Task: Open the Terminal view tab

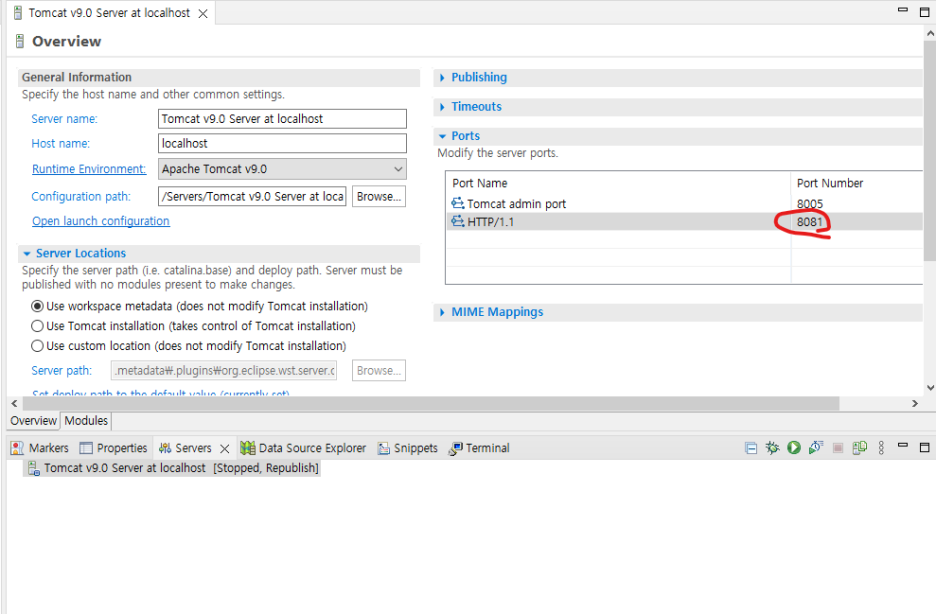Action: [x=479, y=448]
